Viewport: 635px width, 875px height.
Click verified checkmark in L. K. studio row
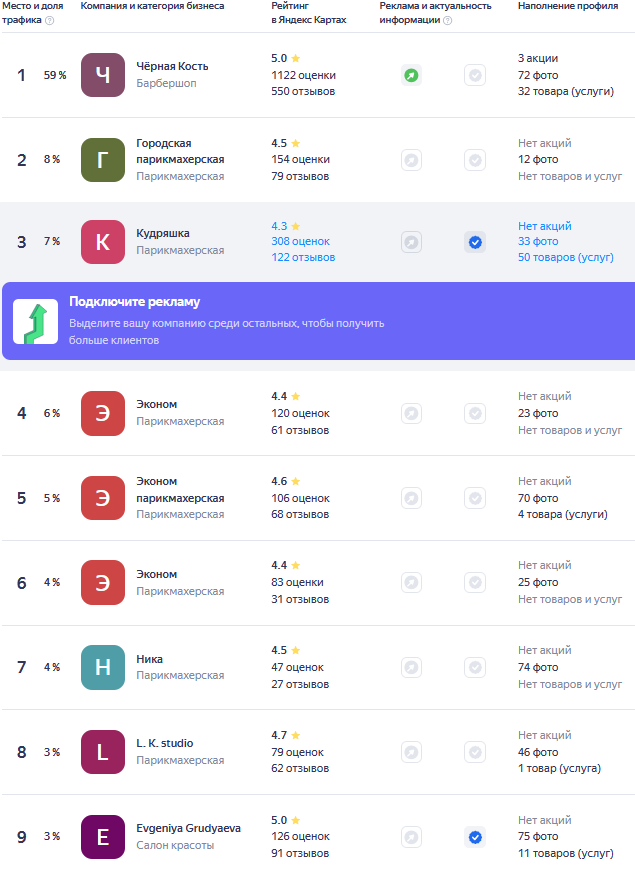[x=475, y=752]
